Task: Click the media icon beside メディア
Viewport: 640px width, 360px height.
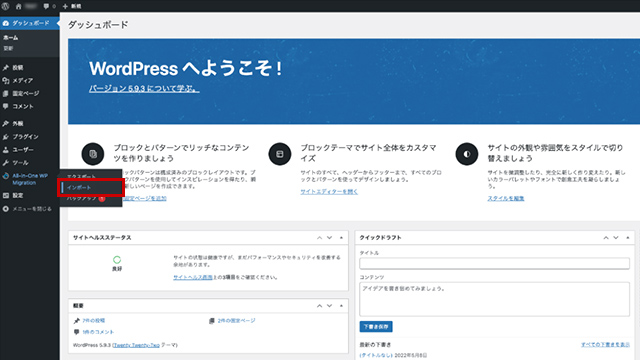Action: tap(5, 80)
